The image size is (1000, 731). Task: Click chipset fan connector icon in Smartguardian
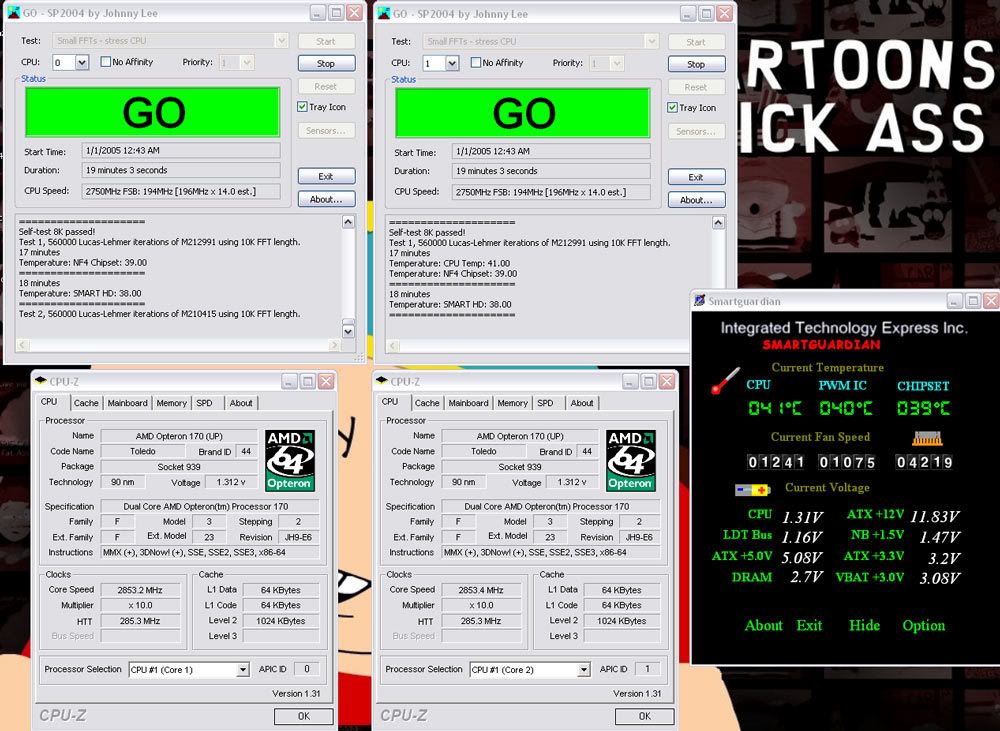927,438
